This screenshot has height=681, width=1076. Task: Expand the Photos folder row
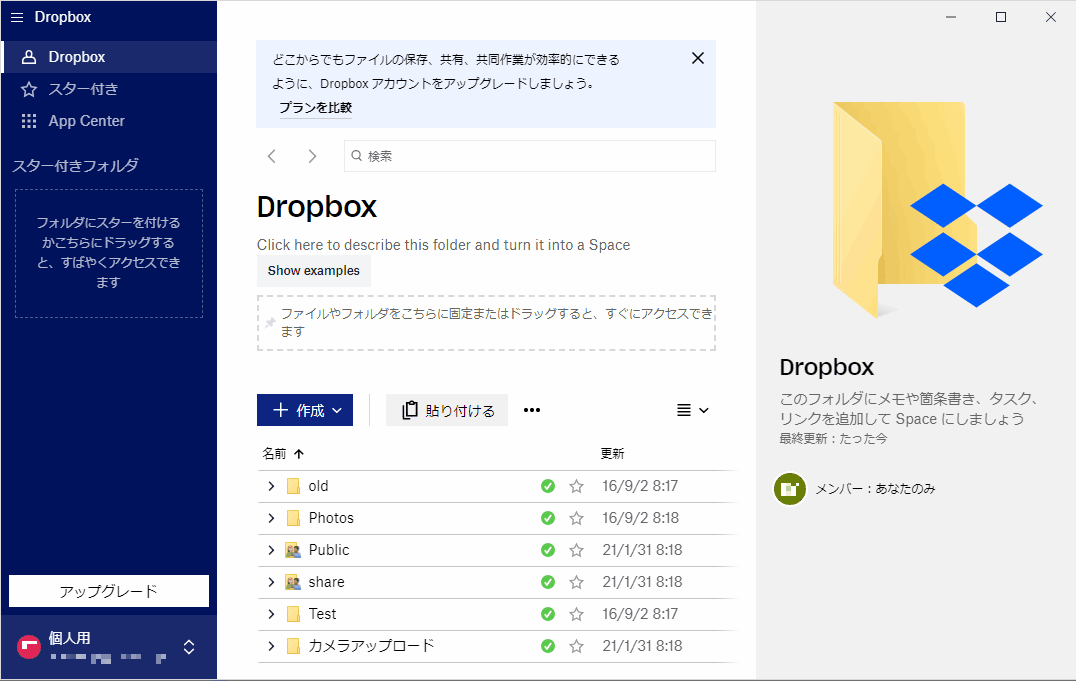271,518
